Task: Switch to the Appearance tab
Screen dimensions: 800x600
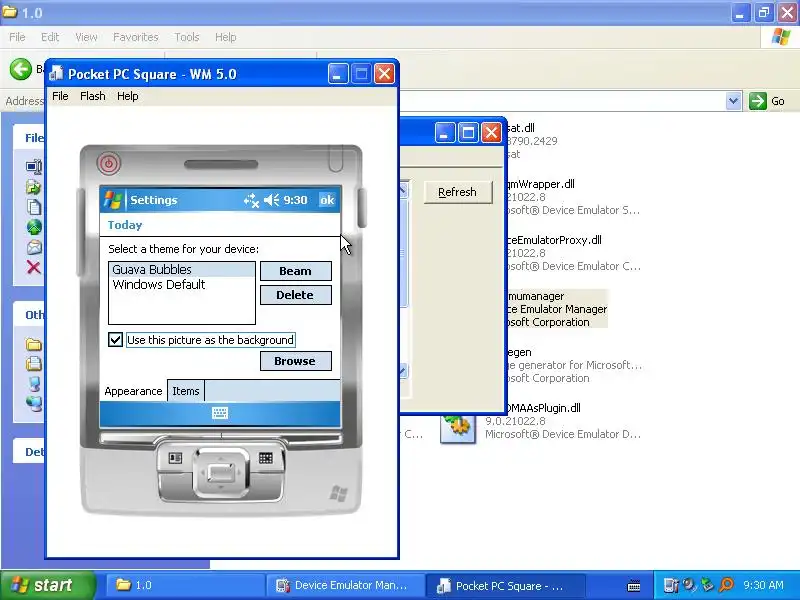Action: point(133,391)
